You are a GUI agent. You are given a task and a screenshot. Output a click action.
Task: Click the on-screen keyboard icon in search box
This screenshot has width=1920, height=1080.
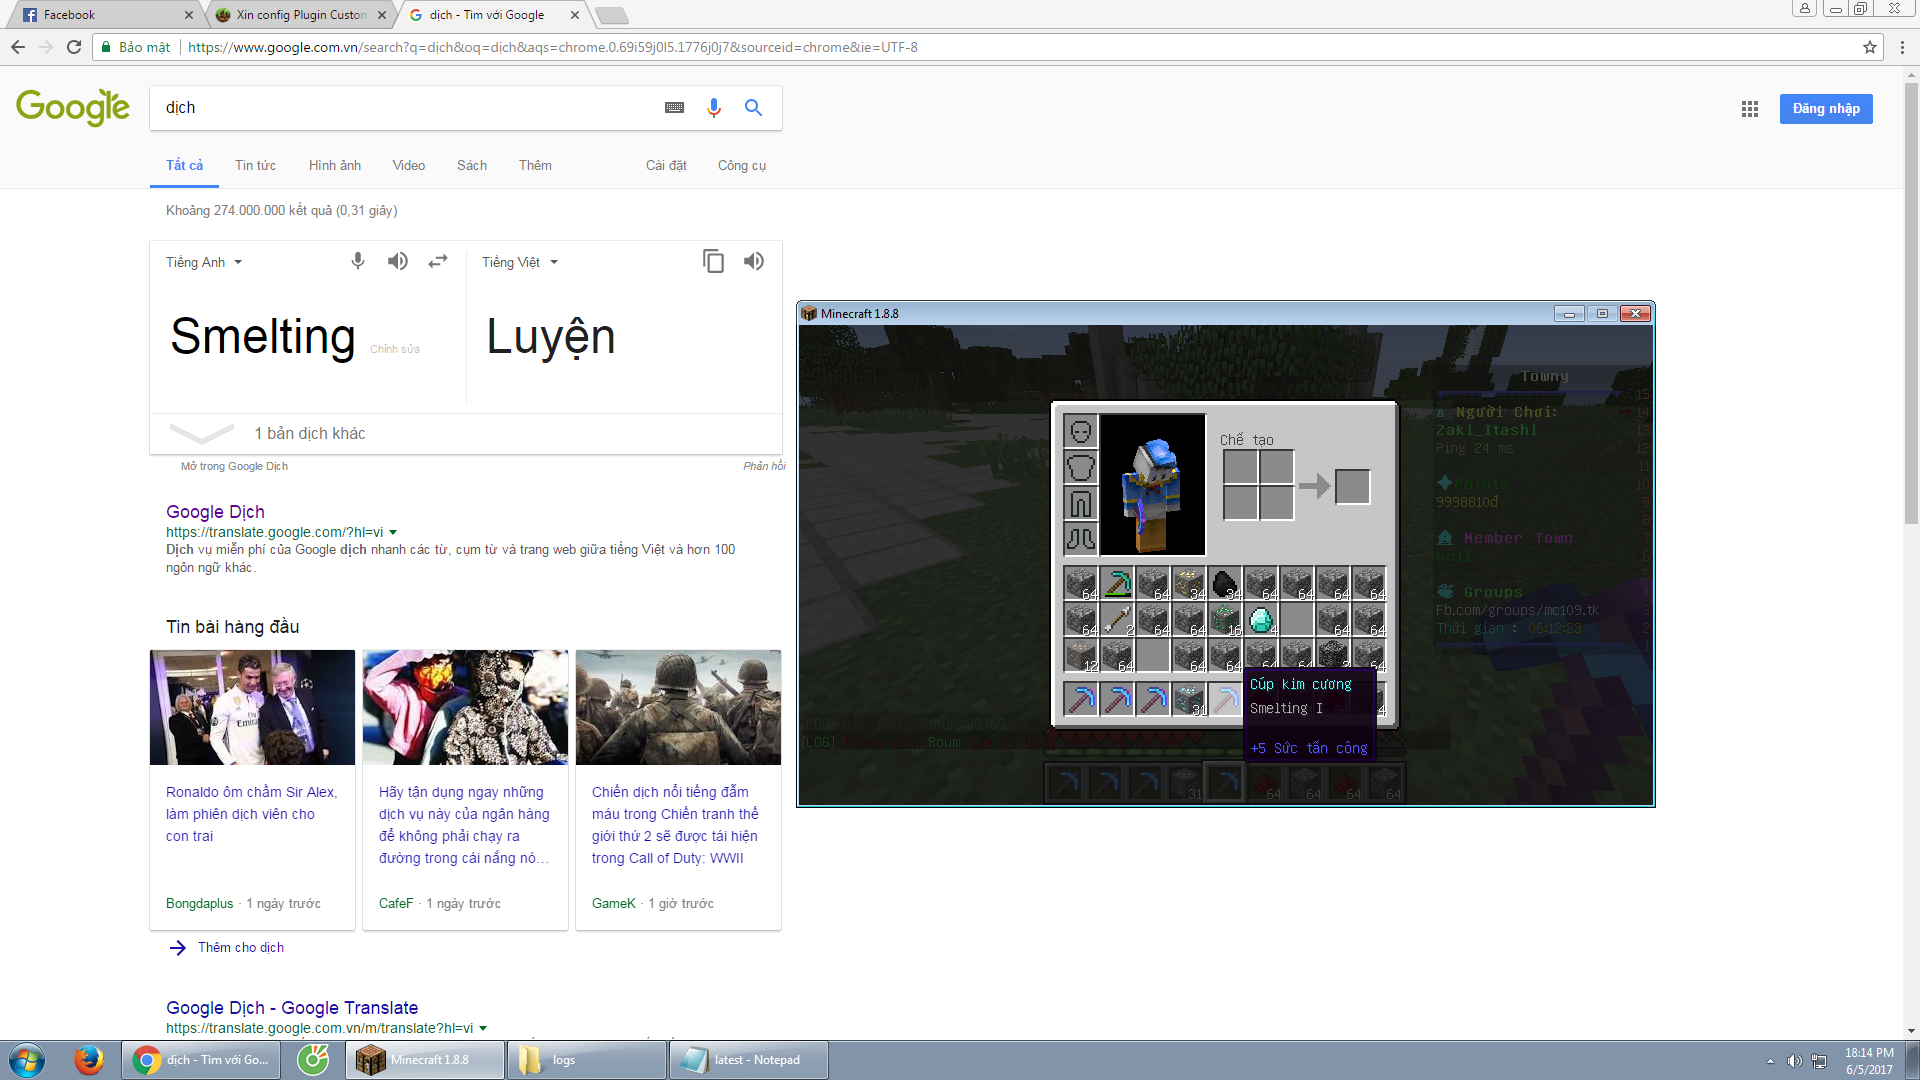(x=674, y=108)
